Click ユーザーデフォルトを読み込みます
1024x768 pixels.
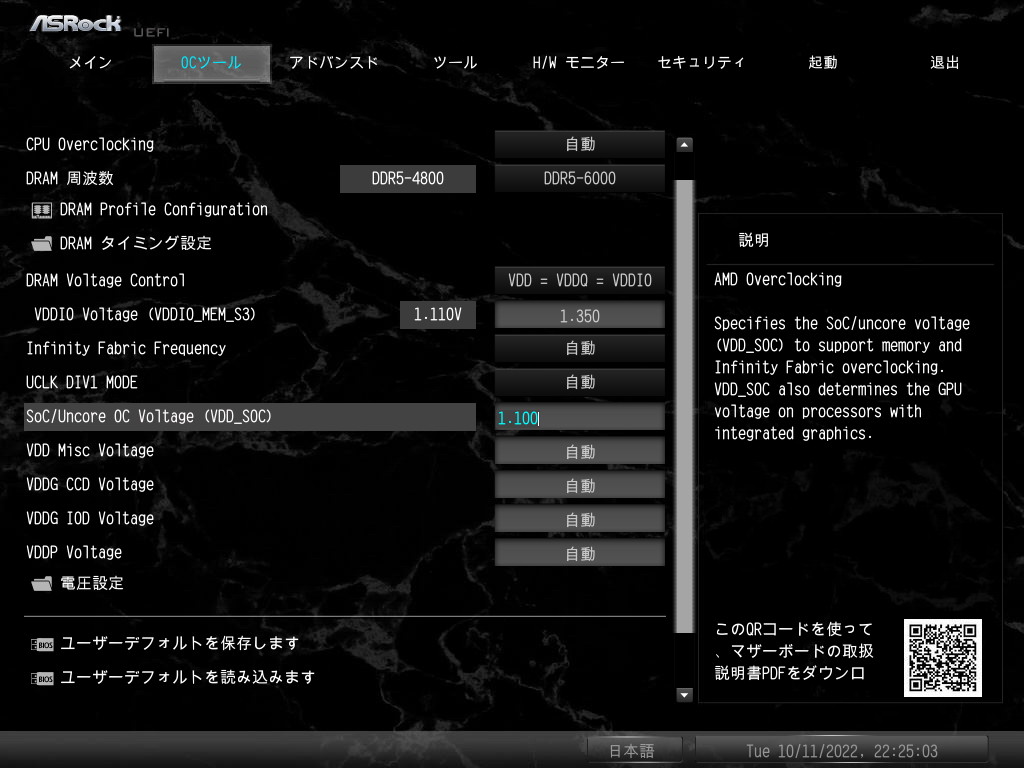click(187, 678)
